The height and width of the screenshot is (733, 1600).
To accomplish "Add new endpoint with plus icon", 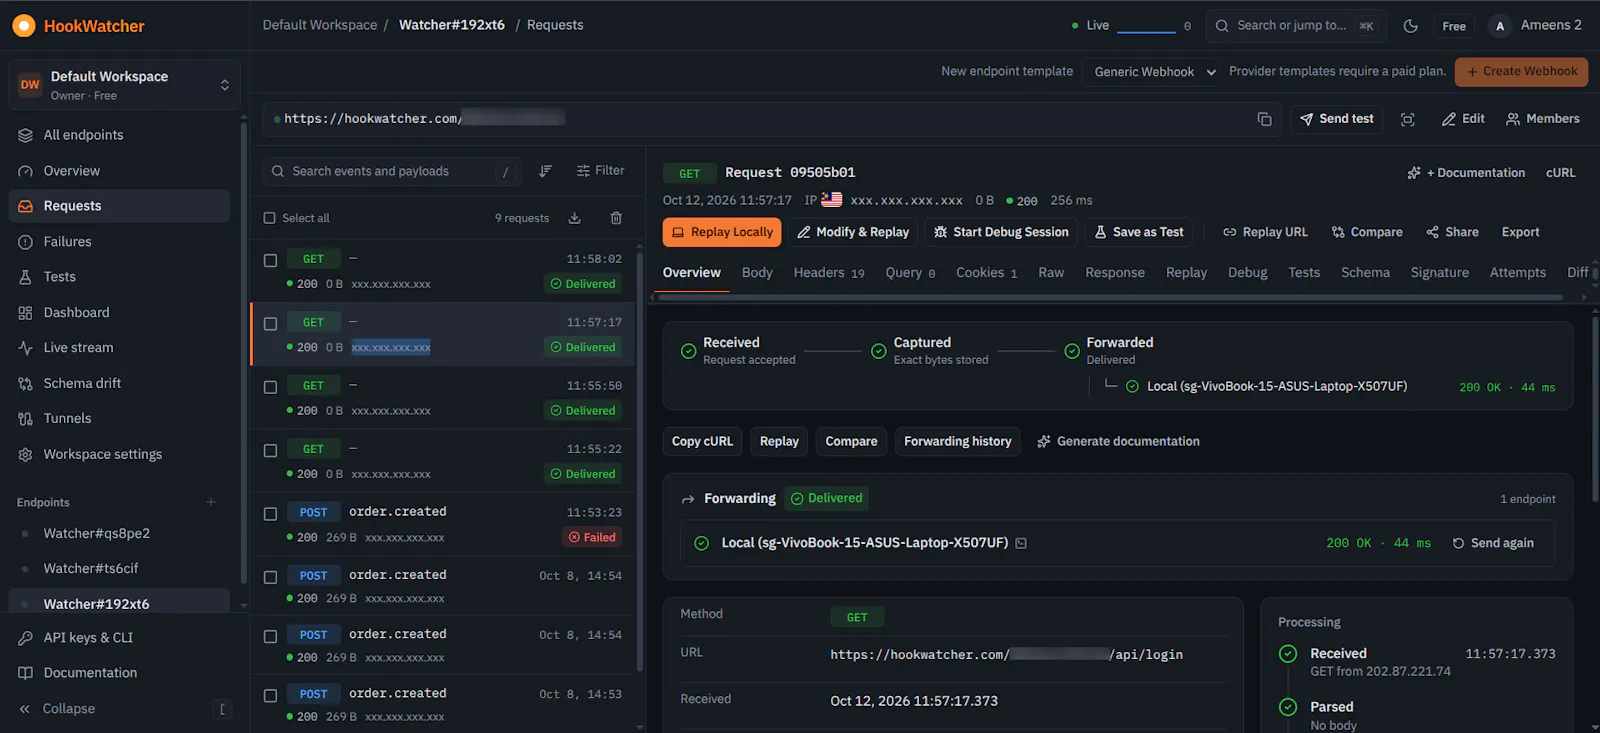I will [211, 502].
